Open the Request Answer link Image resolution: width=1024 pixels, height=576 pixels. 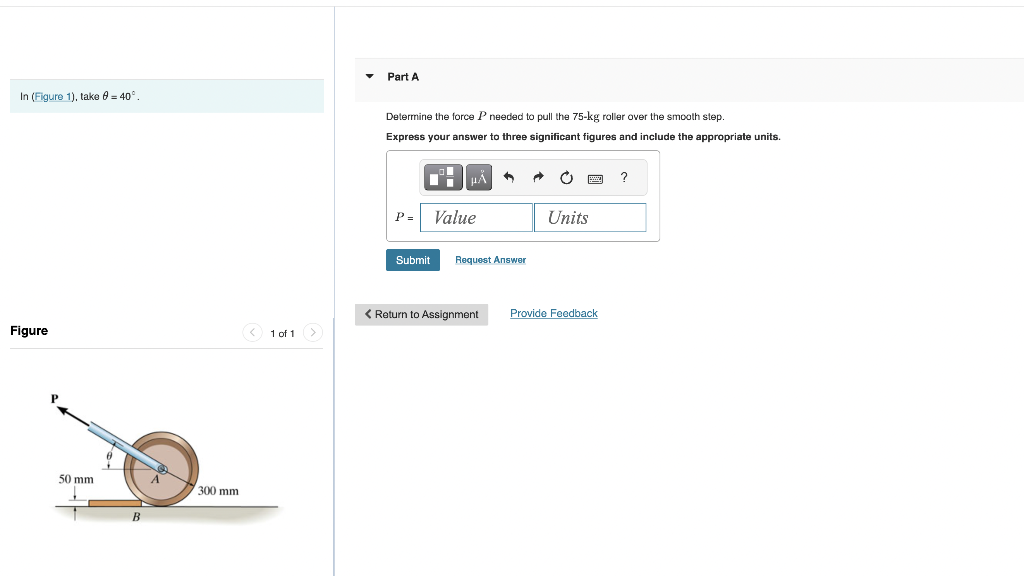(490, 259)
